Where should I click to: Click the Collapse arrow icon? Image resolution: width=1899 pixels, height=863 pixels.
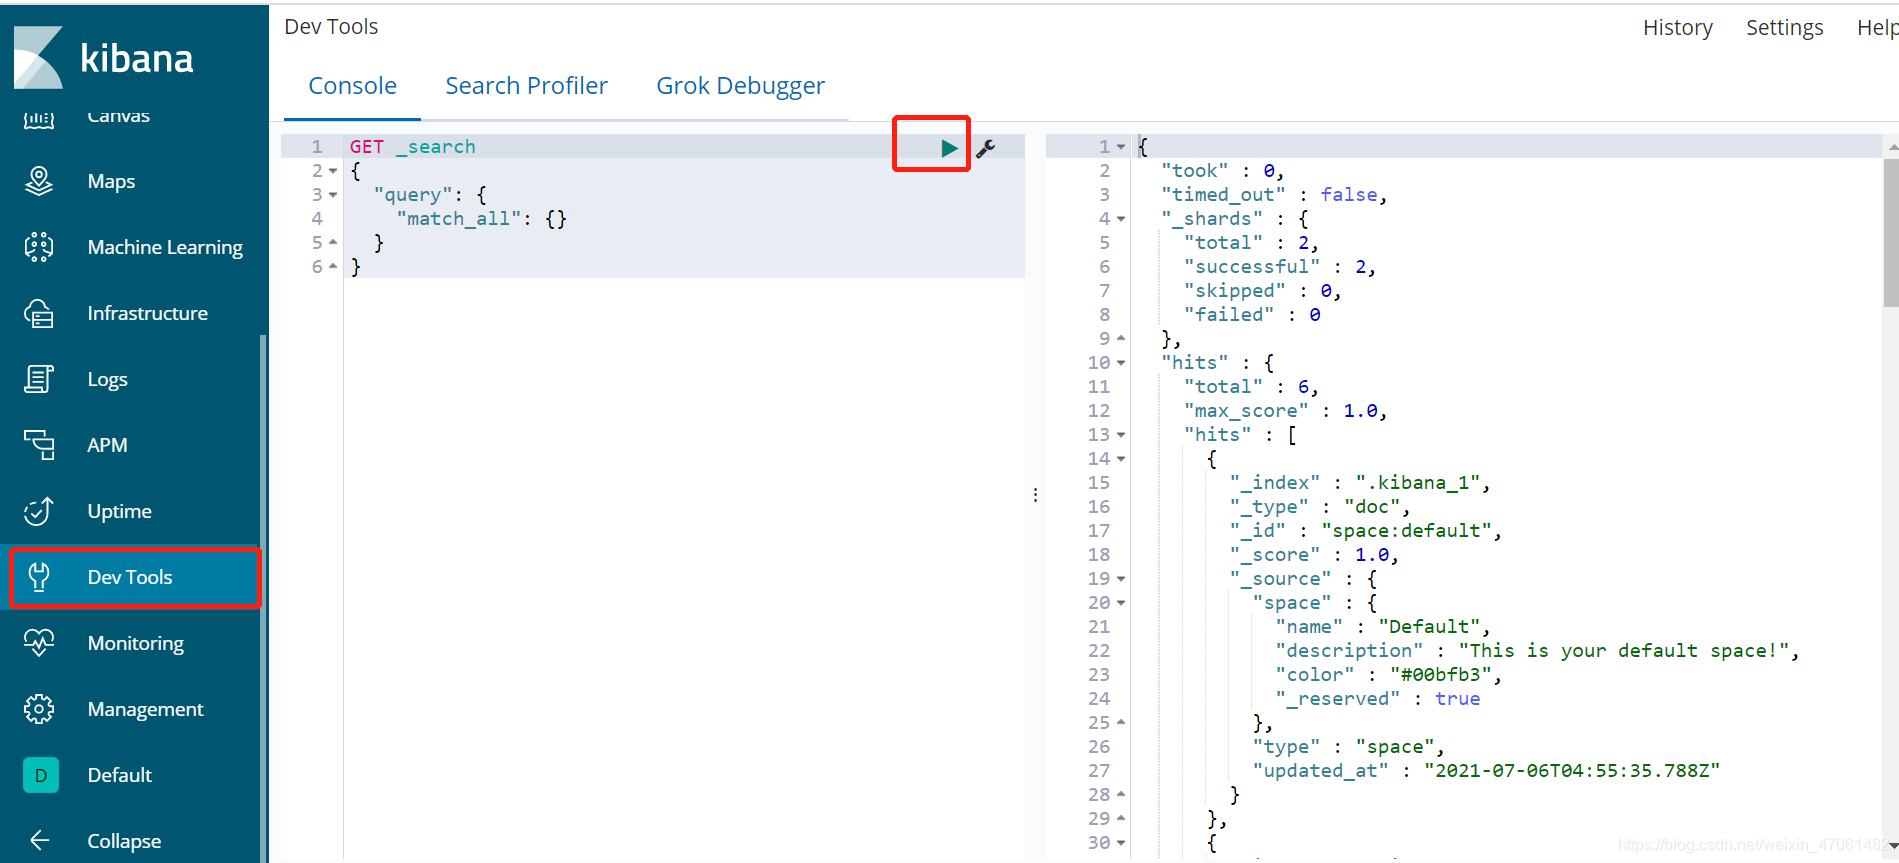coord(39,841)
